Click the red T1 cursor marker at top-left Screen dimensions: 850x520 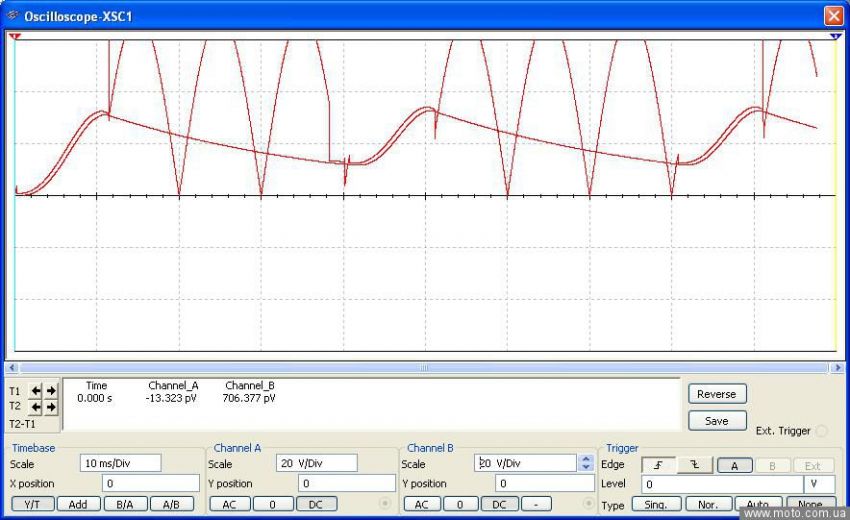14,36
